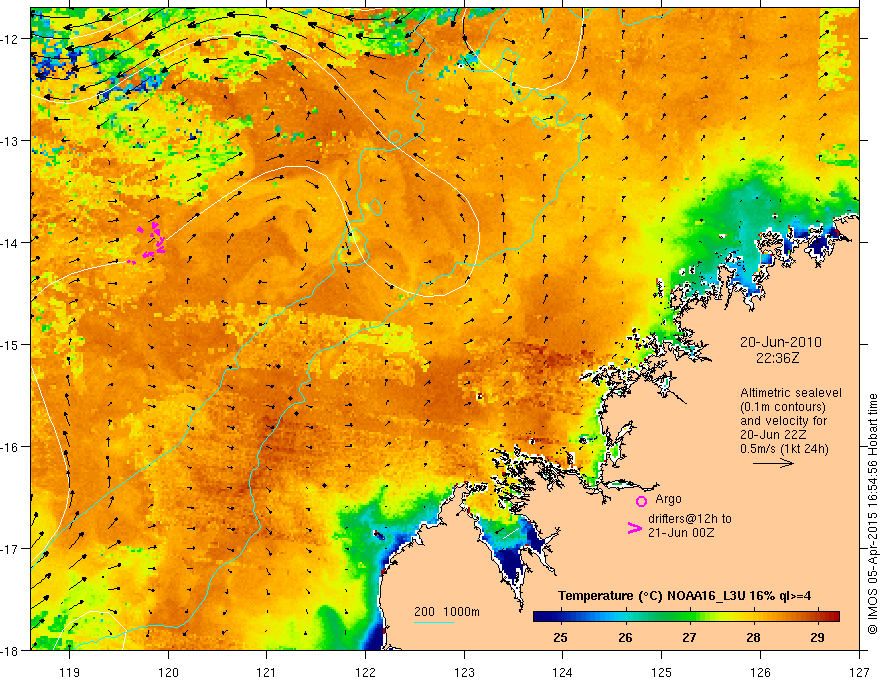The height and width of the screenshot is (680, 880).
Task: Click the 119 longitude axis label
Action: tap(70, 672)
